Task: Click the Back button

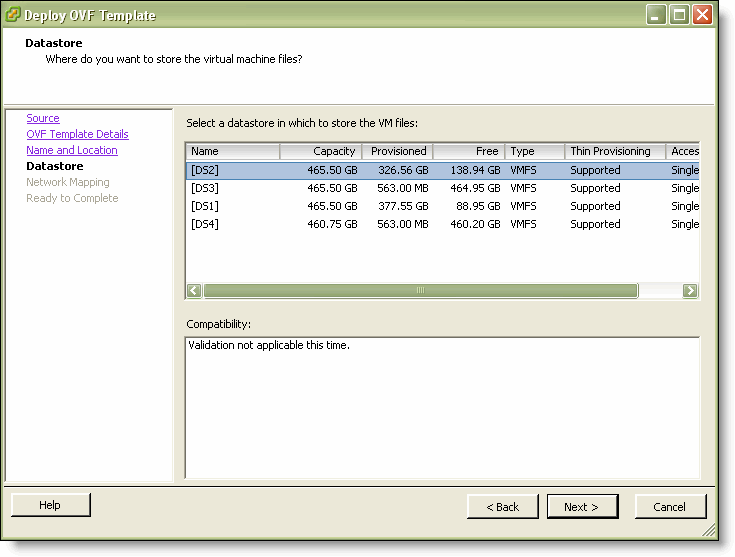Action: pyautogui.click(x=502, y=507)
